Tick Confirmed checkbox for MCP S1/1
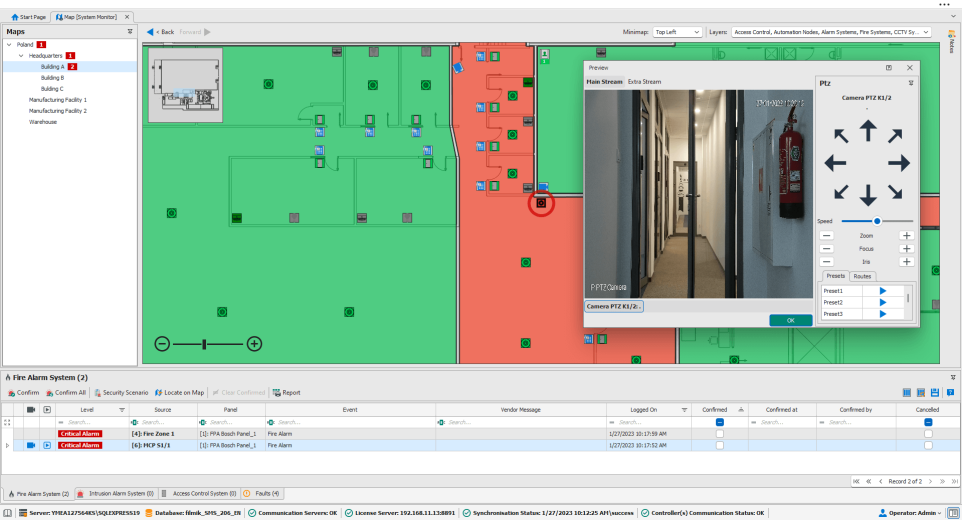Viewport: 962px width, 520px height. point(720,445)
